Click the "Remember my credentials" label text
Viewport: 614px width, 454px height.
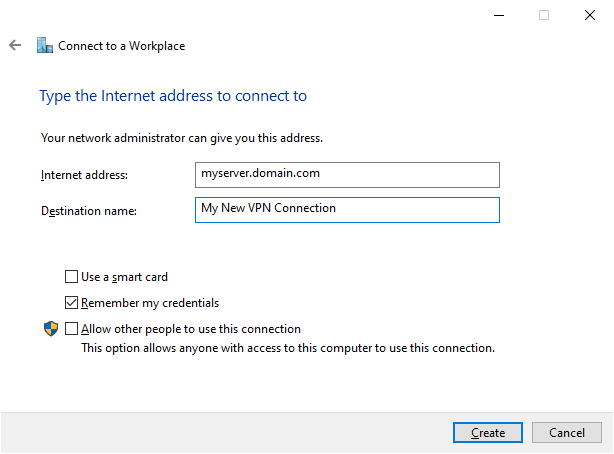pos(150,303)
